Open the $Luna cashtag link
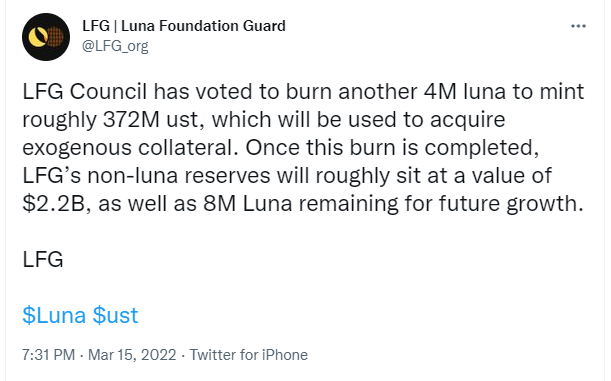 pyautogui.click(x=54, y=315)
